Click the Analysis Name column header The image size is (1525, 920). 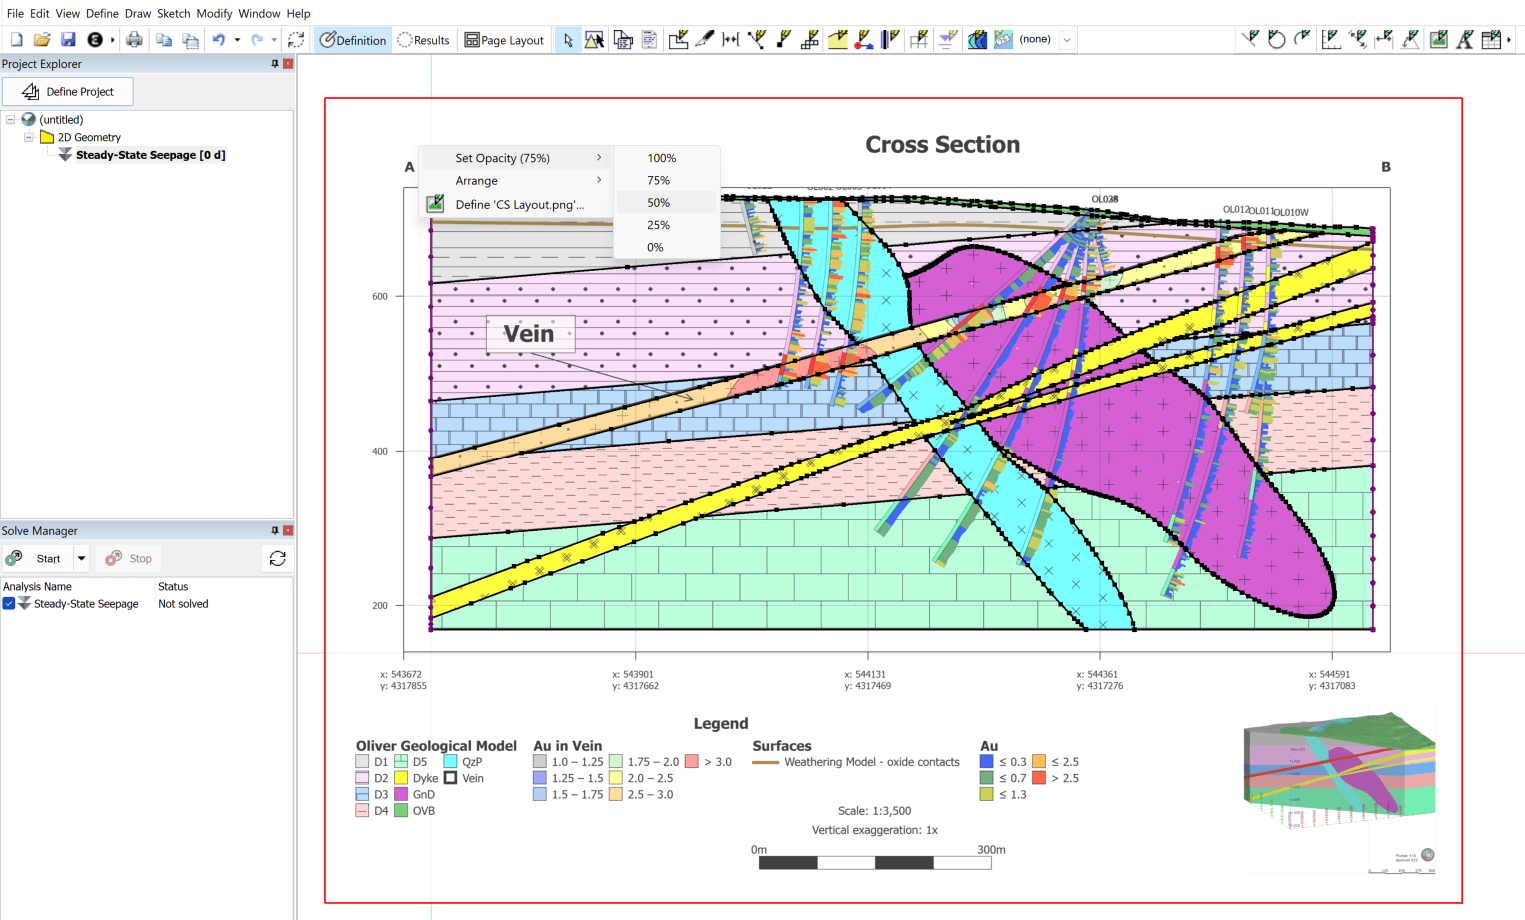(x=38, y=587)
